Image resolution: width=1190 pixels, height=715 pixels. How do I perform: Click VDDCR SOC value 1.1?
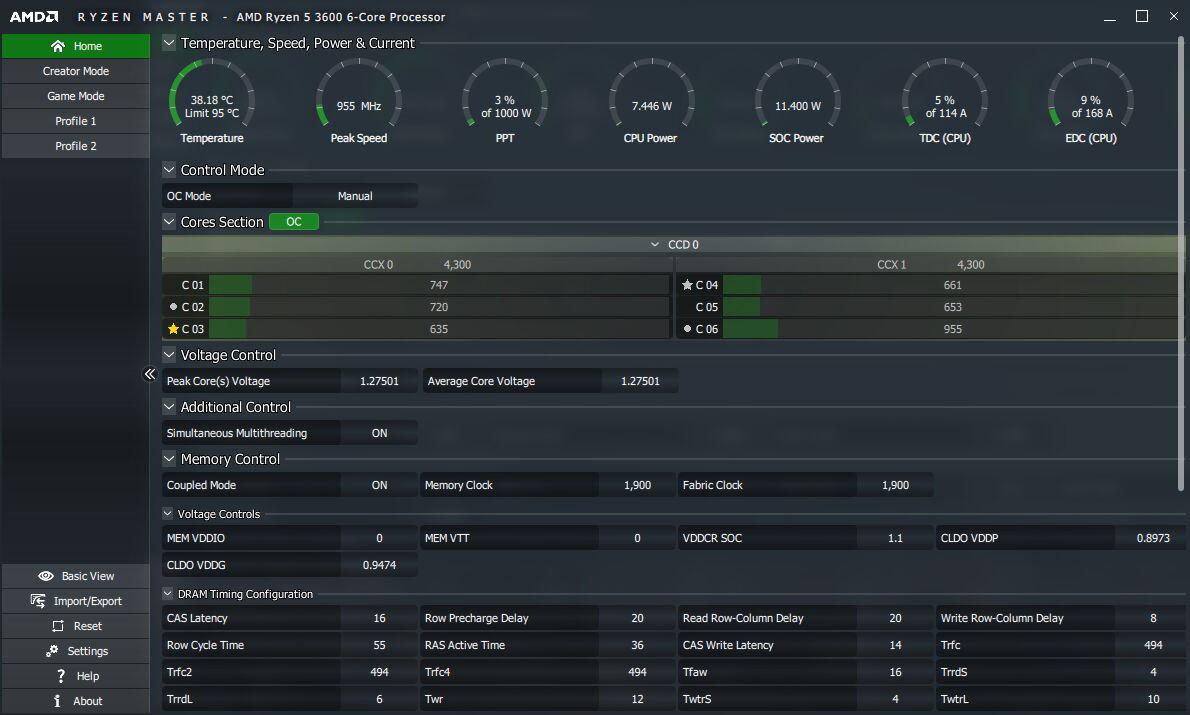point(895,537)
